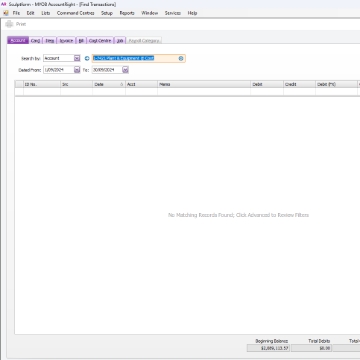Switch to the Job tab
360x360 pixels.
(120, 40)
